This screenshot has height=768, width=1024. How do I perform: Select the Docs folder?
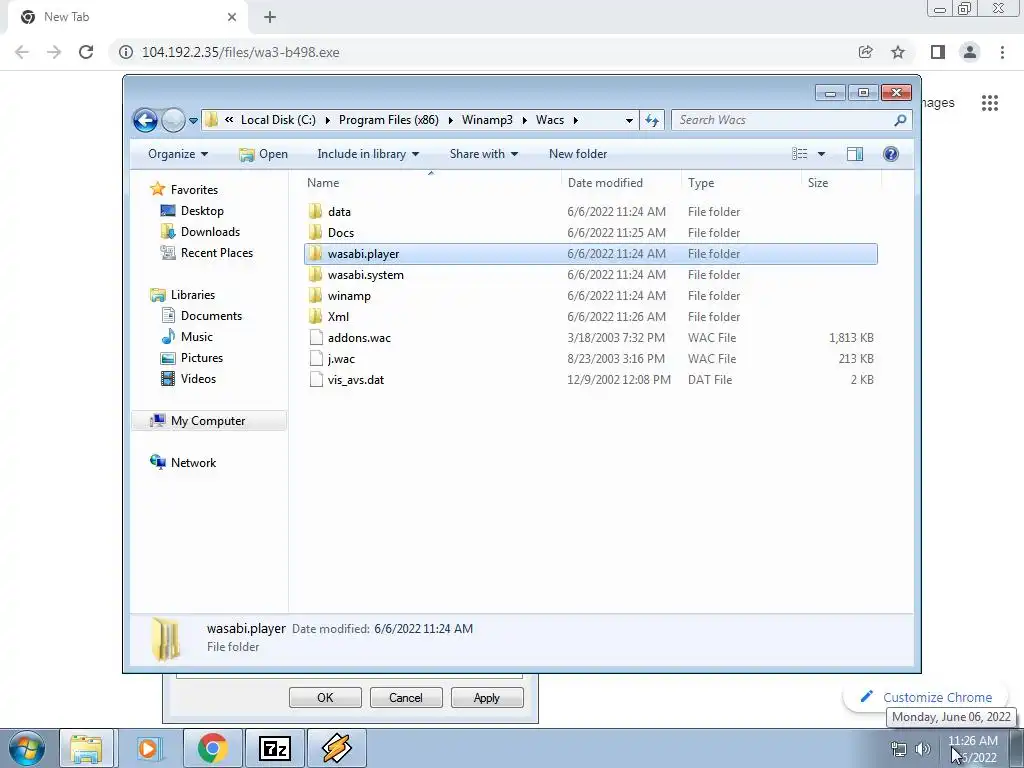point(590,232)
